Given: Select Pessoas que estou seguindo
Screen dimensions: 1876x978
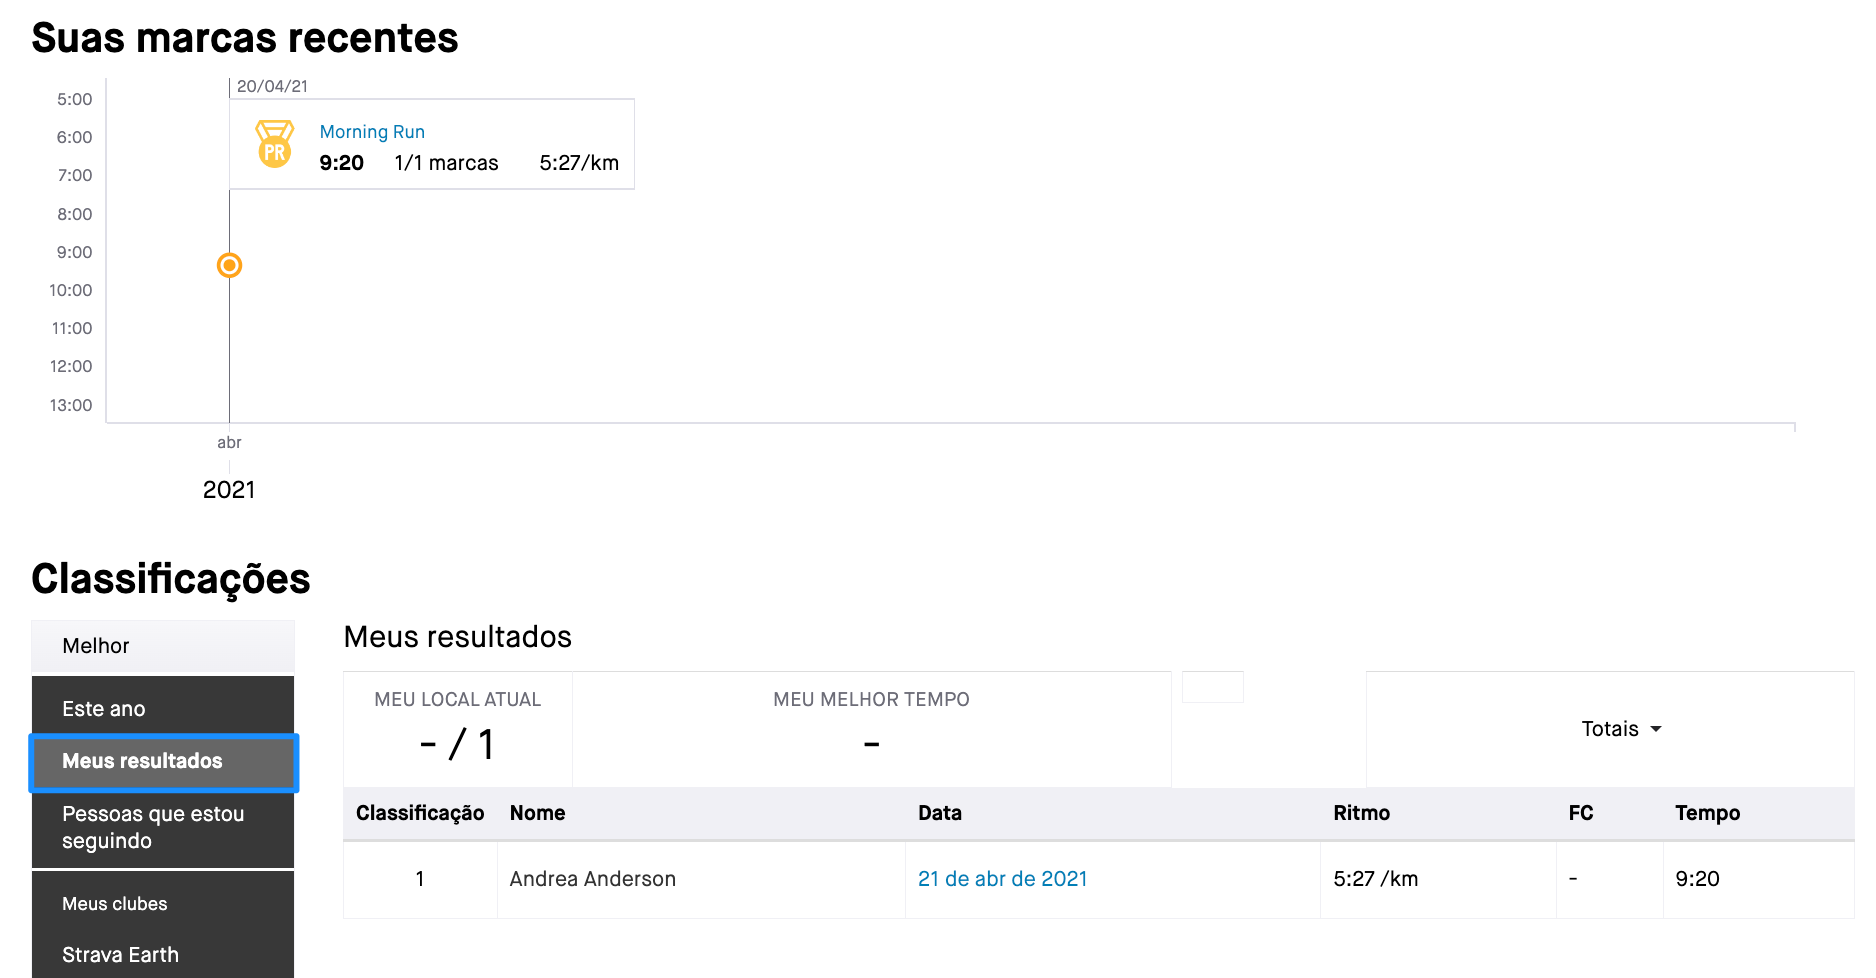Looking at the screenshot, I should (x=163, y=828).
